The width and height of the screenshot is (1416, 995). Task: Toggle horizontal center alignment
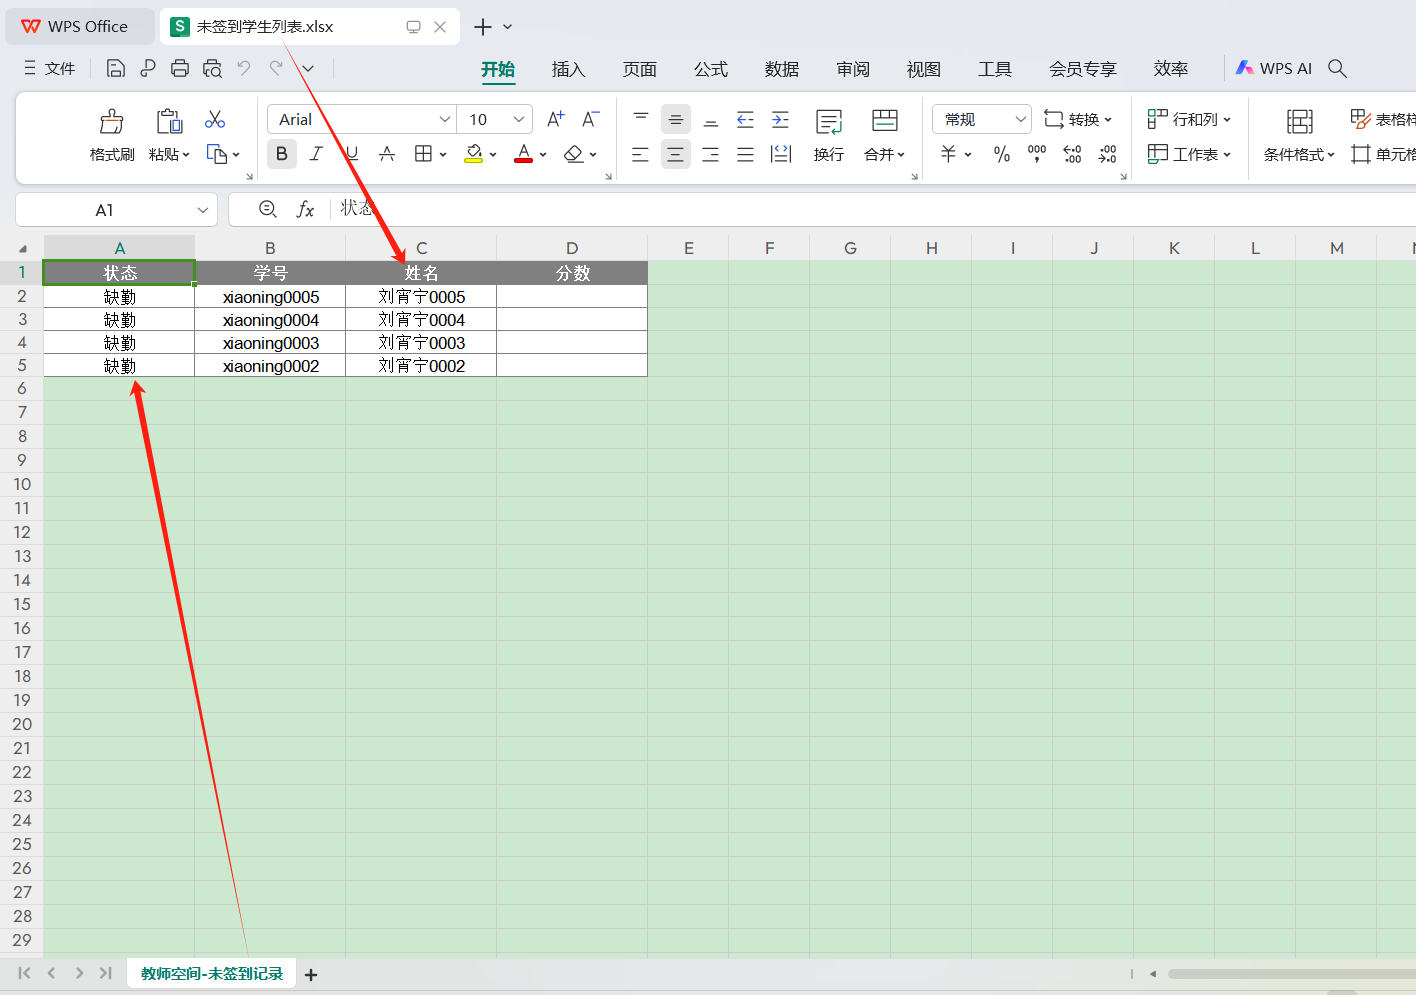coord(676,154)
